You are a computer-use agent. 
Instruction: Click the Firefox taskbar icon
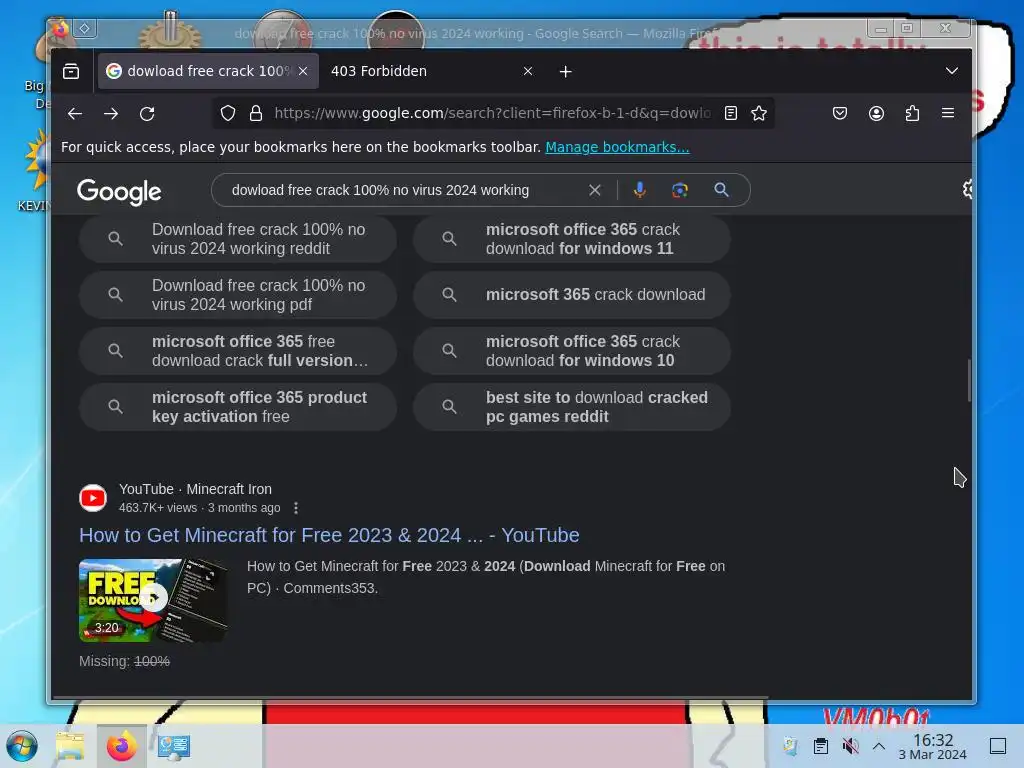click(121, 746)
